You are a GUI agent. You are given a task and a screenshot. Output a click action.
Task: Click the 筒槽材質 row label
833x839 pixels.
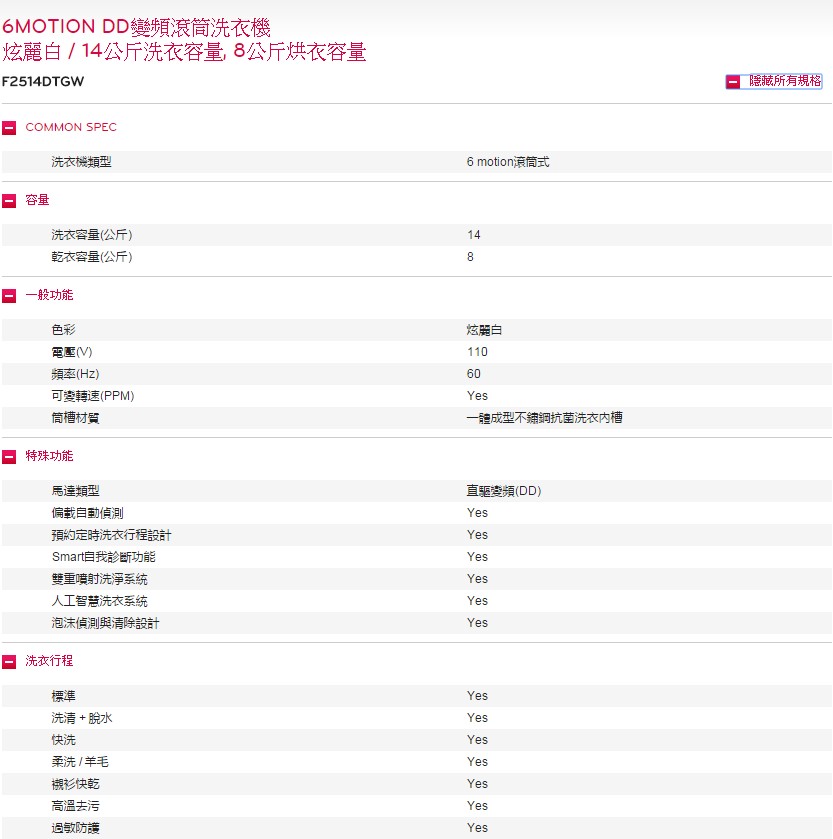pos(75,418)
